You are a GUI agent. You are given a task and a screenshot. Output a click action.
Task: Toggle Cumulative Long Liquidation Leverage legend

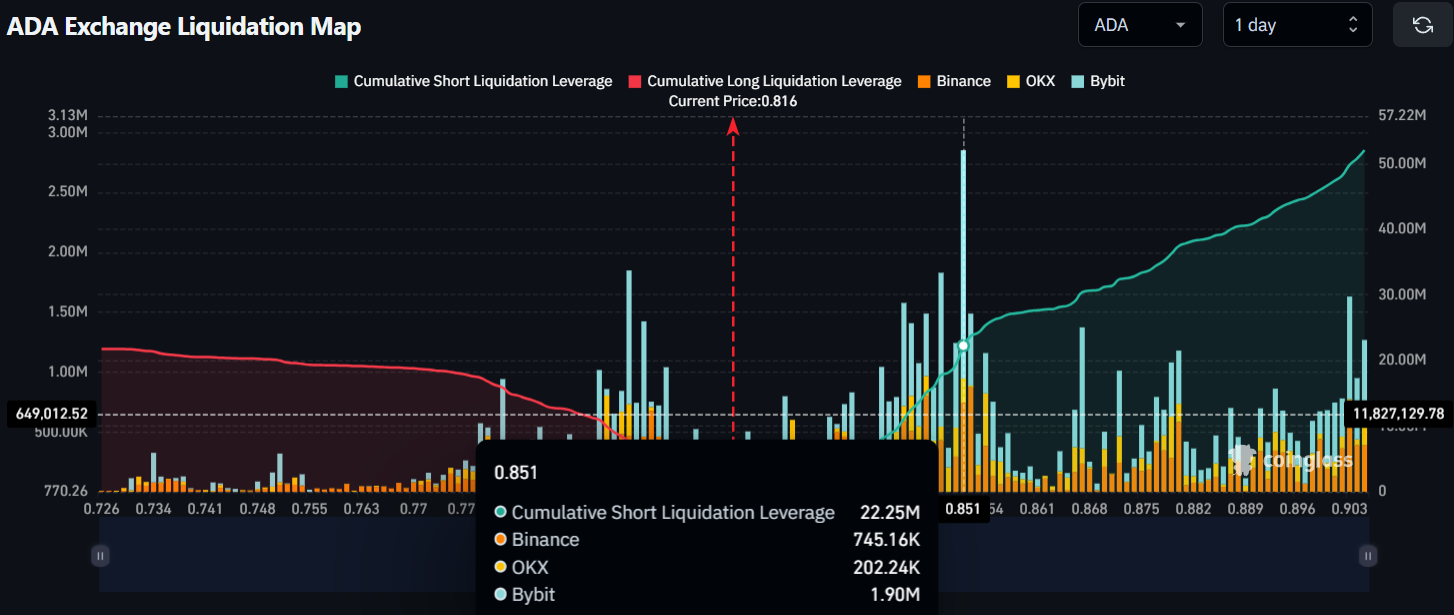pos(765,81)
